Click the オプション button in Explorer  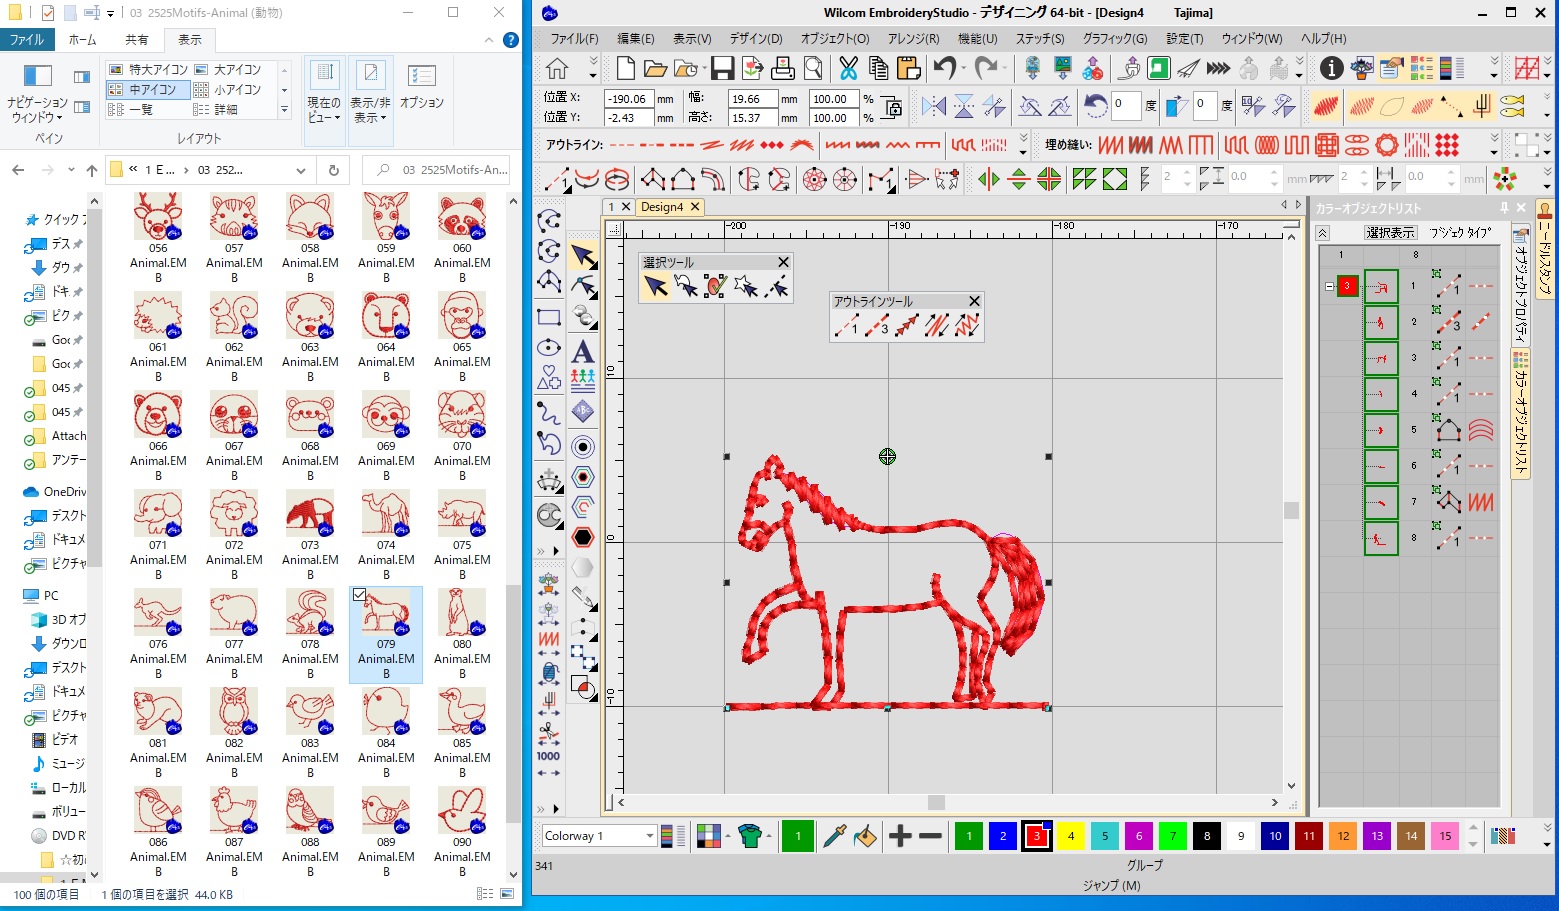coord(422,88)
